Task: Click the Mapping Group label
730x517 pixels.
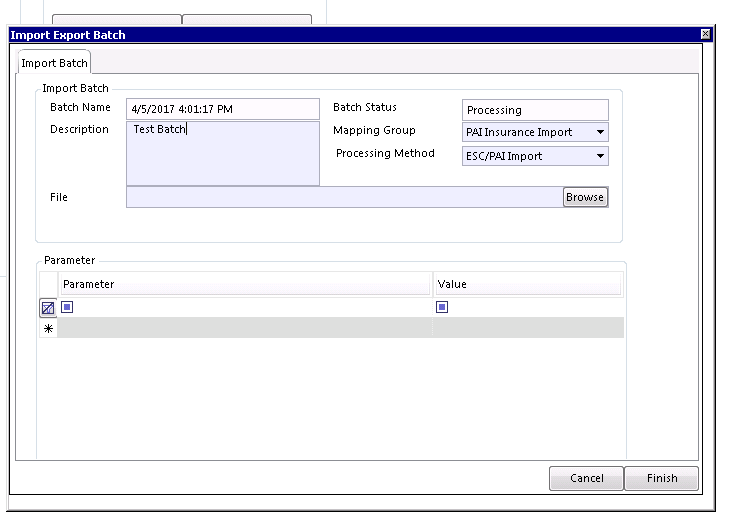Action: pos(374,130)
